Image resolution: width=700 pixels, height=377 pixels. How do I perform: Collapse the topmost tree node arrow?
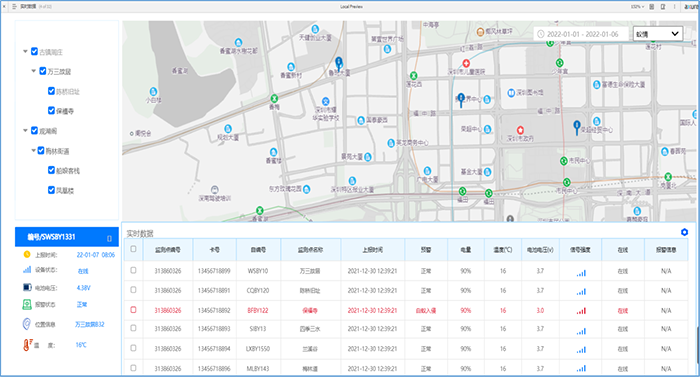[25, 51]
